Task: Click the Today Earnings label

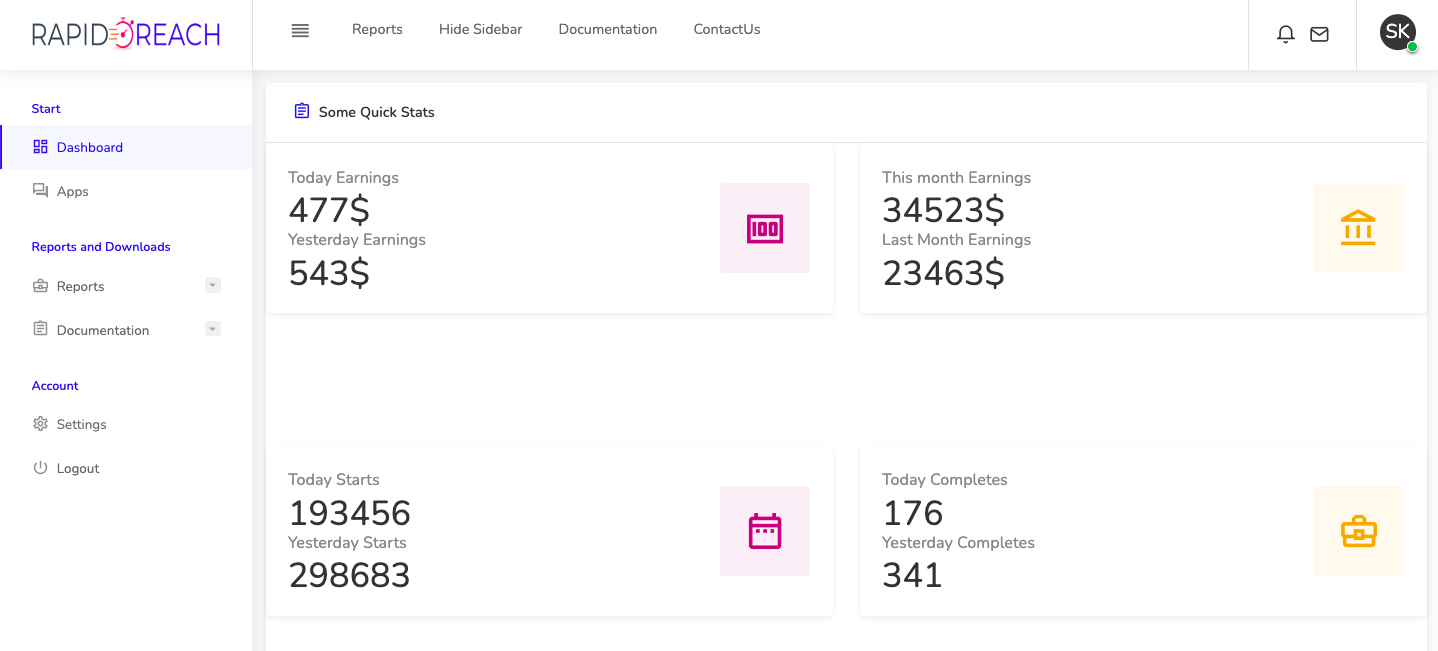Action: [x=343, y=178]
